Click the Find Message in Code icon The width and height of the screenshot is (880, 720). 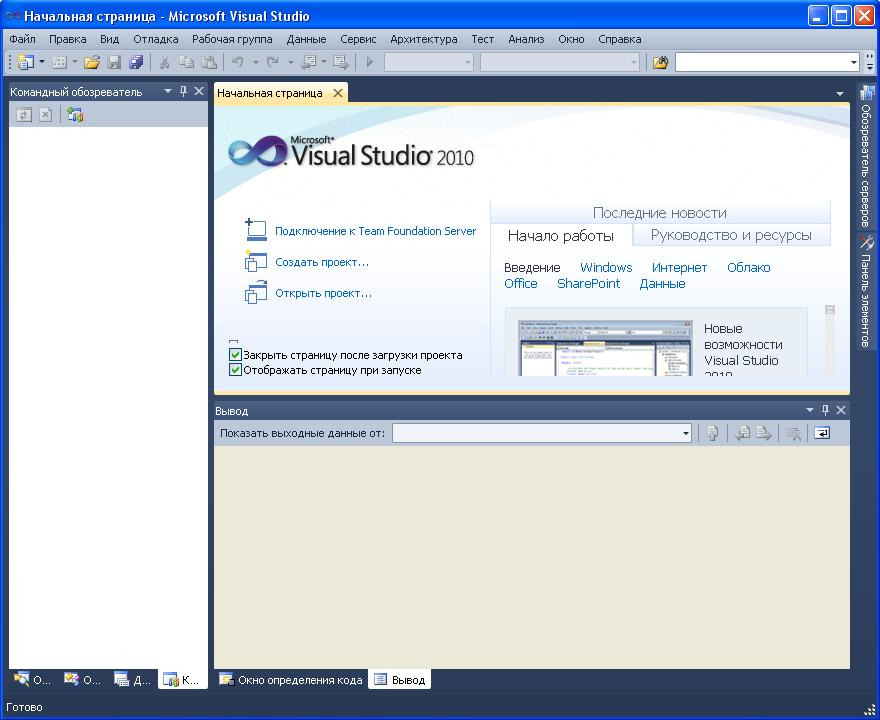point(712,433)
